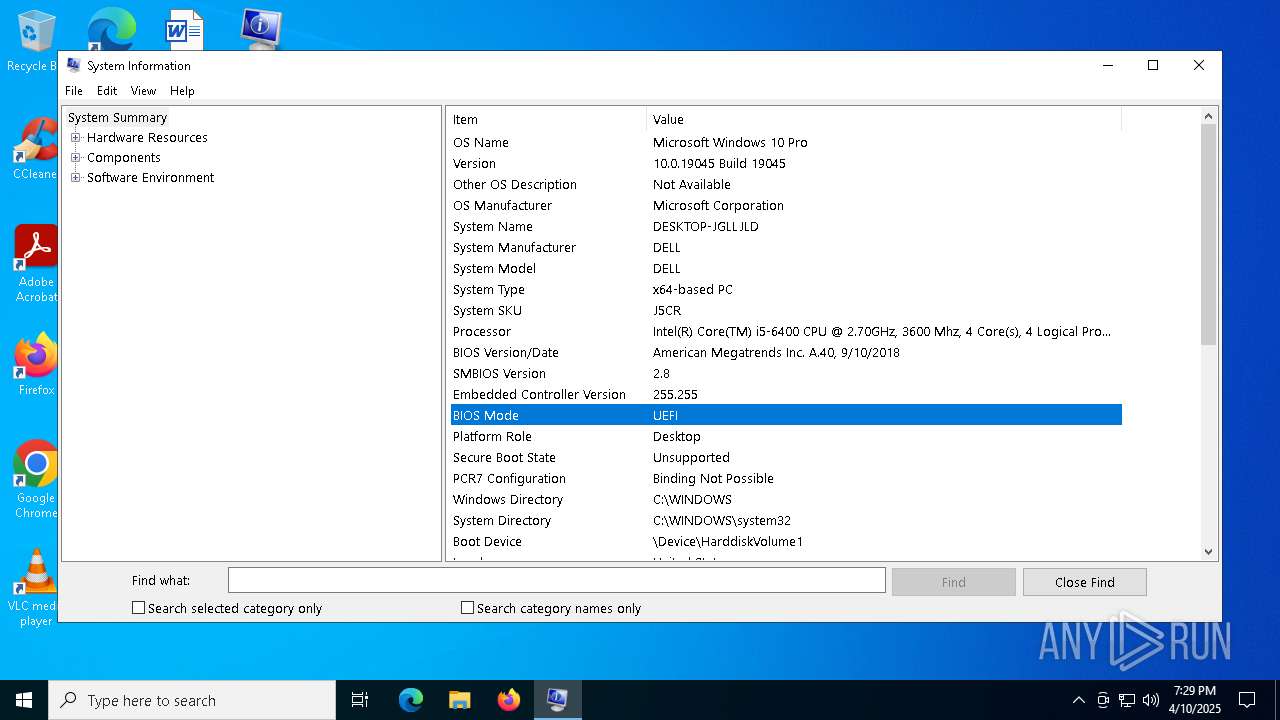Click the system information desktop icon above the window
The width and height of the screenshot is (1280, 720).
tap(261, 29)
